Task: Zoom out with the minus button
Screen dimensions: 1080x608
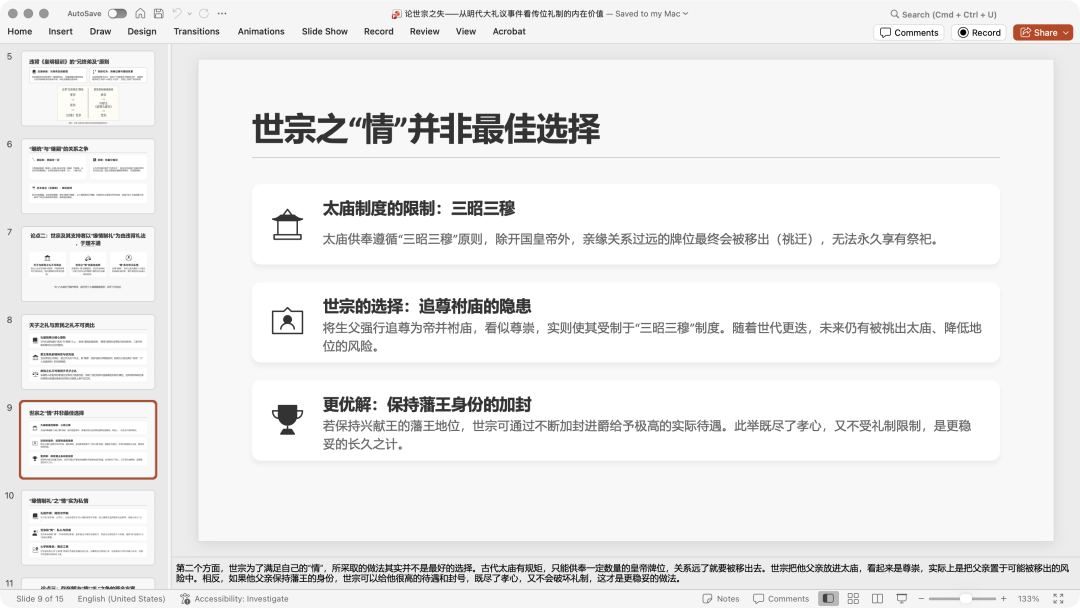Action: (922, 598)
